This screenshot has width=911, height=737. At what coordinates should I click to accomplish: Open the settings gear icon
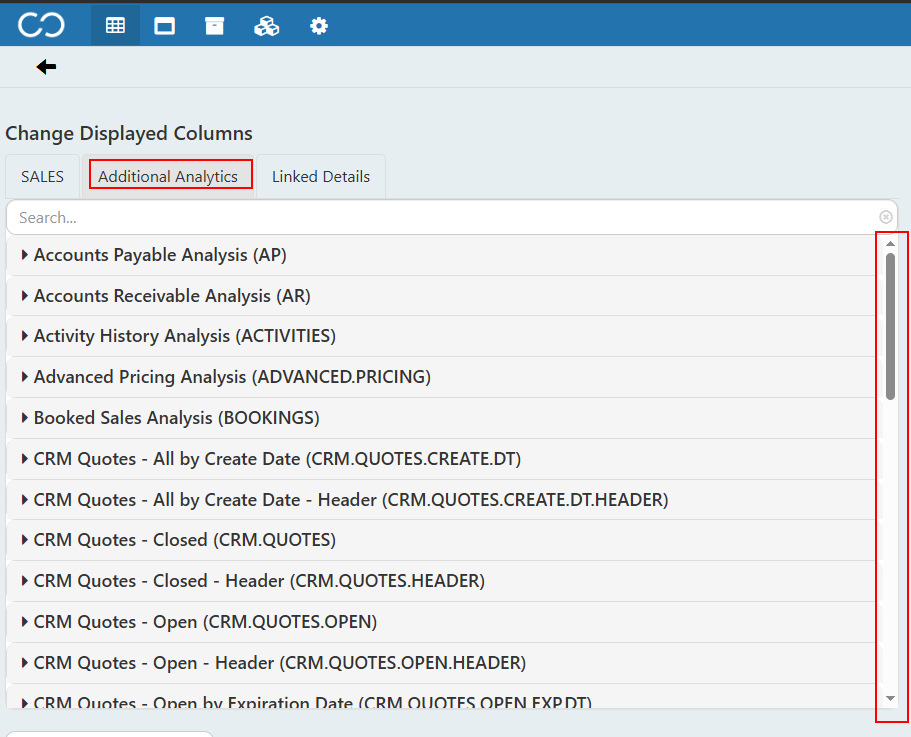(319, 26)
